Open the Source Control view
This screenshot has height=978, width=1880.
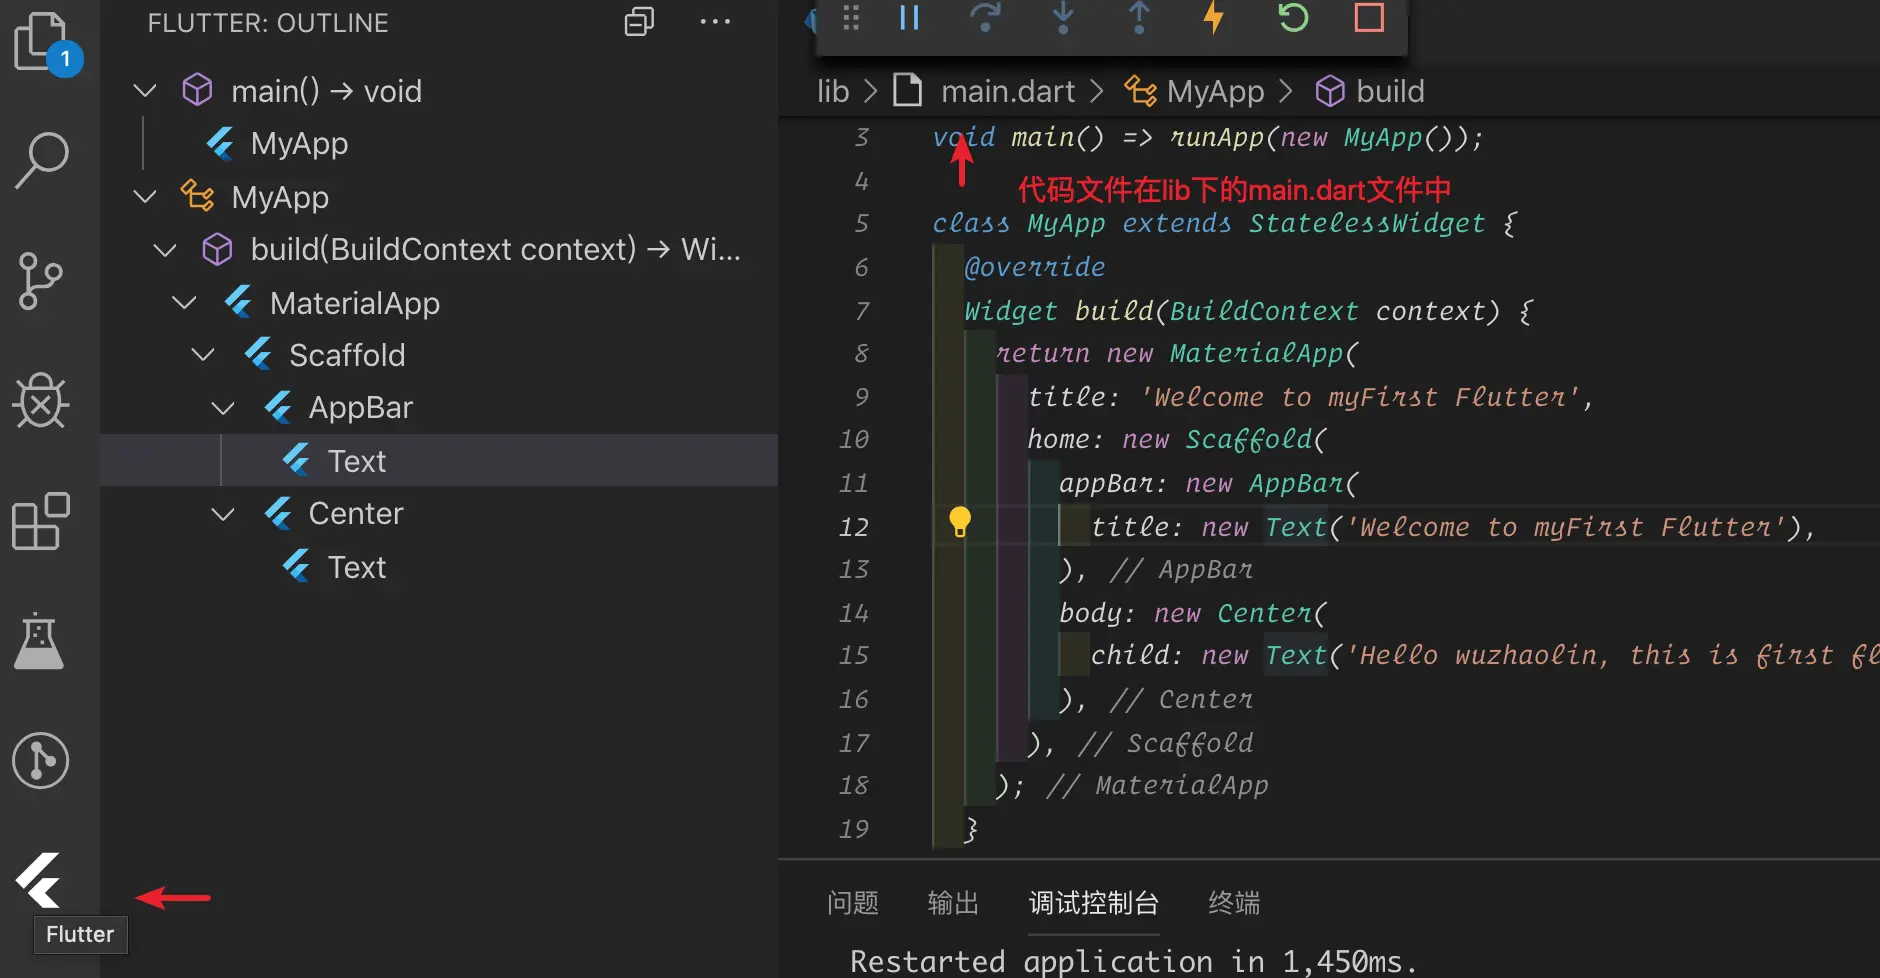[40, 281]
